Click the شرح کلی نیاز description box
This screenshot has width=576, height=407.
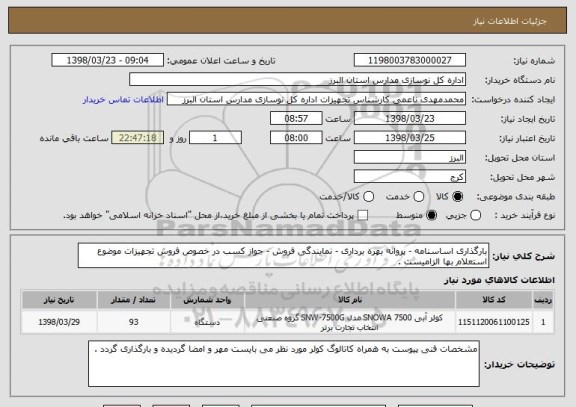(x=283, y=256)
